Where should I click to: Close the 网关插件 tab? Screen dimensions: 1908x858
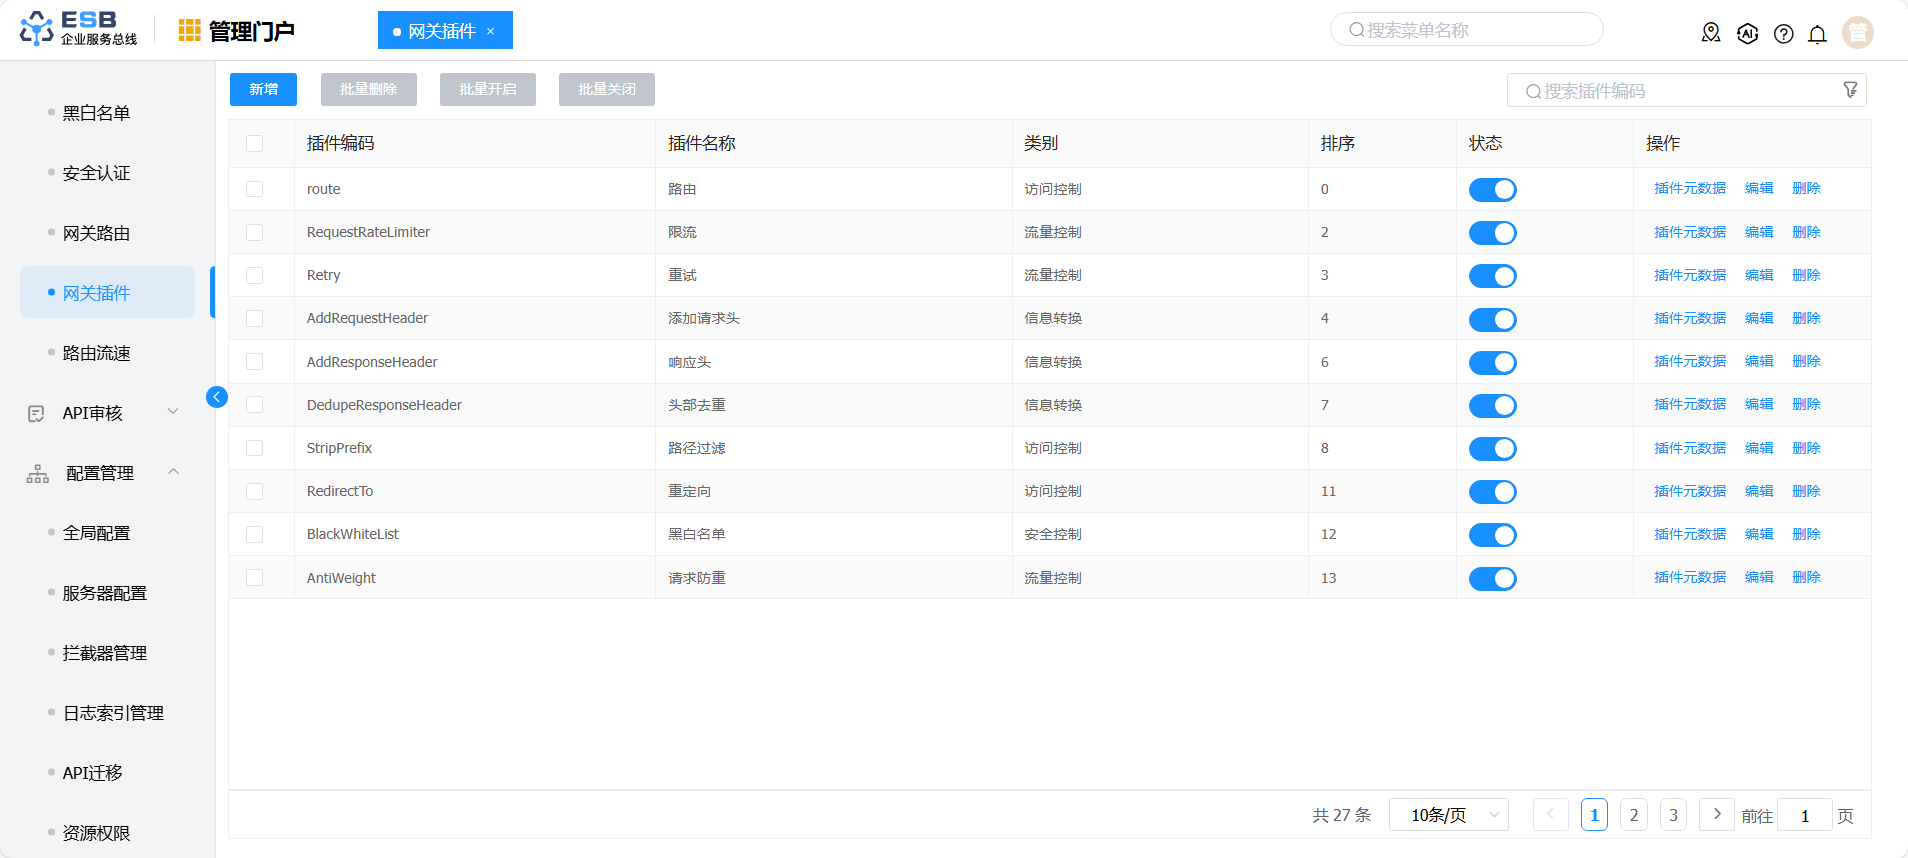pyautogui.click(x=490, y=31)
